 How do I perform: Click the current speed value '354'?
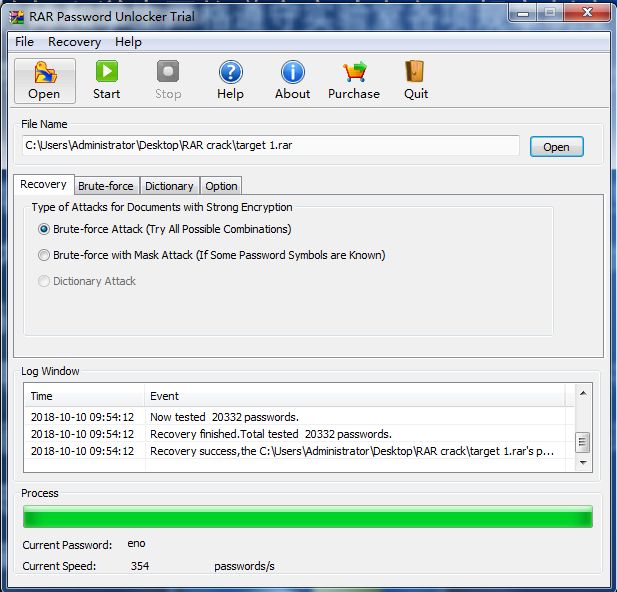pos(140,566)
